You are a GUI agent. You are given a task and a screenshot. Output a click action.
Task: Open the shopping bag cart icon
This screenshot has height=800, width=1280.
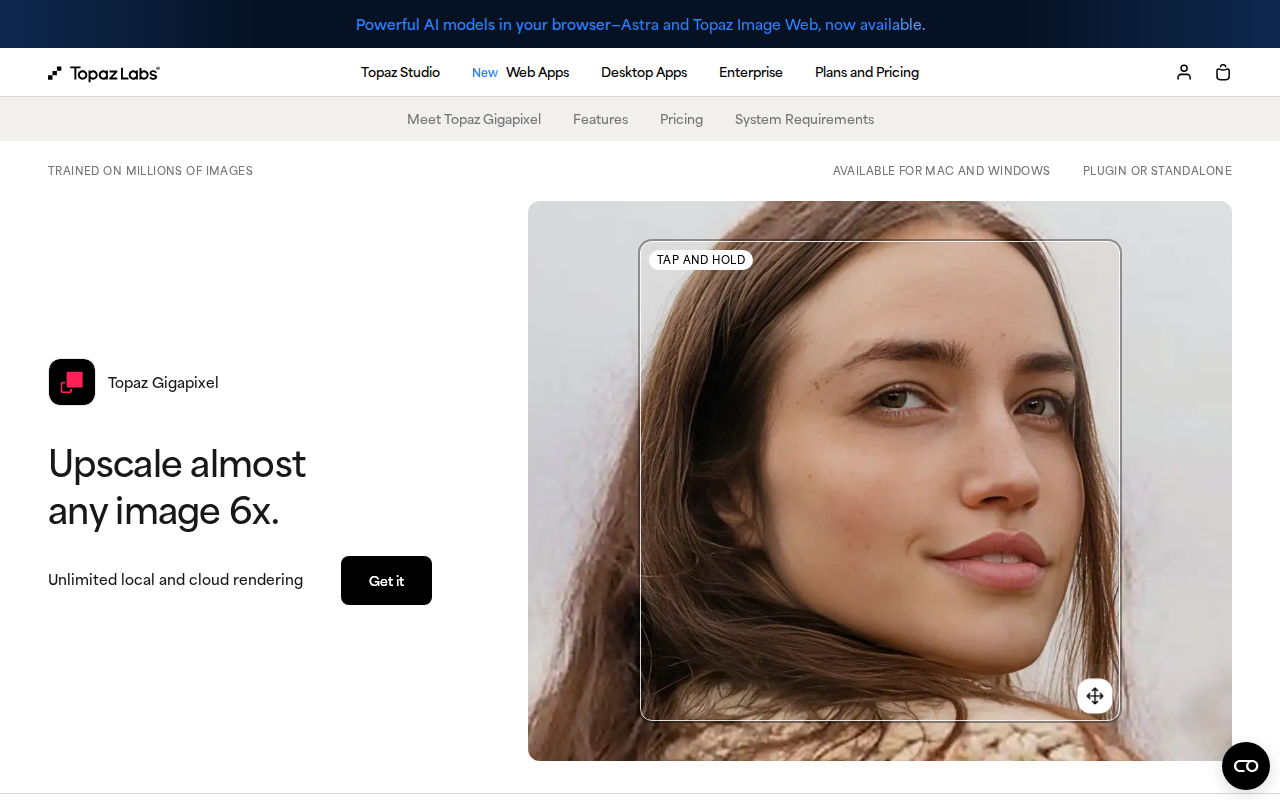point(1223,72)
